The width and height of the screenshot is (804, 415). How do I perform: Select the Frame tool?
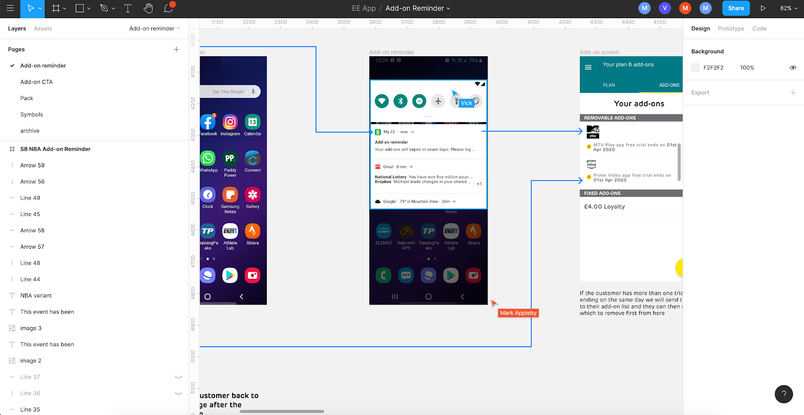point(56,8)
